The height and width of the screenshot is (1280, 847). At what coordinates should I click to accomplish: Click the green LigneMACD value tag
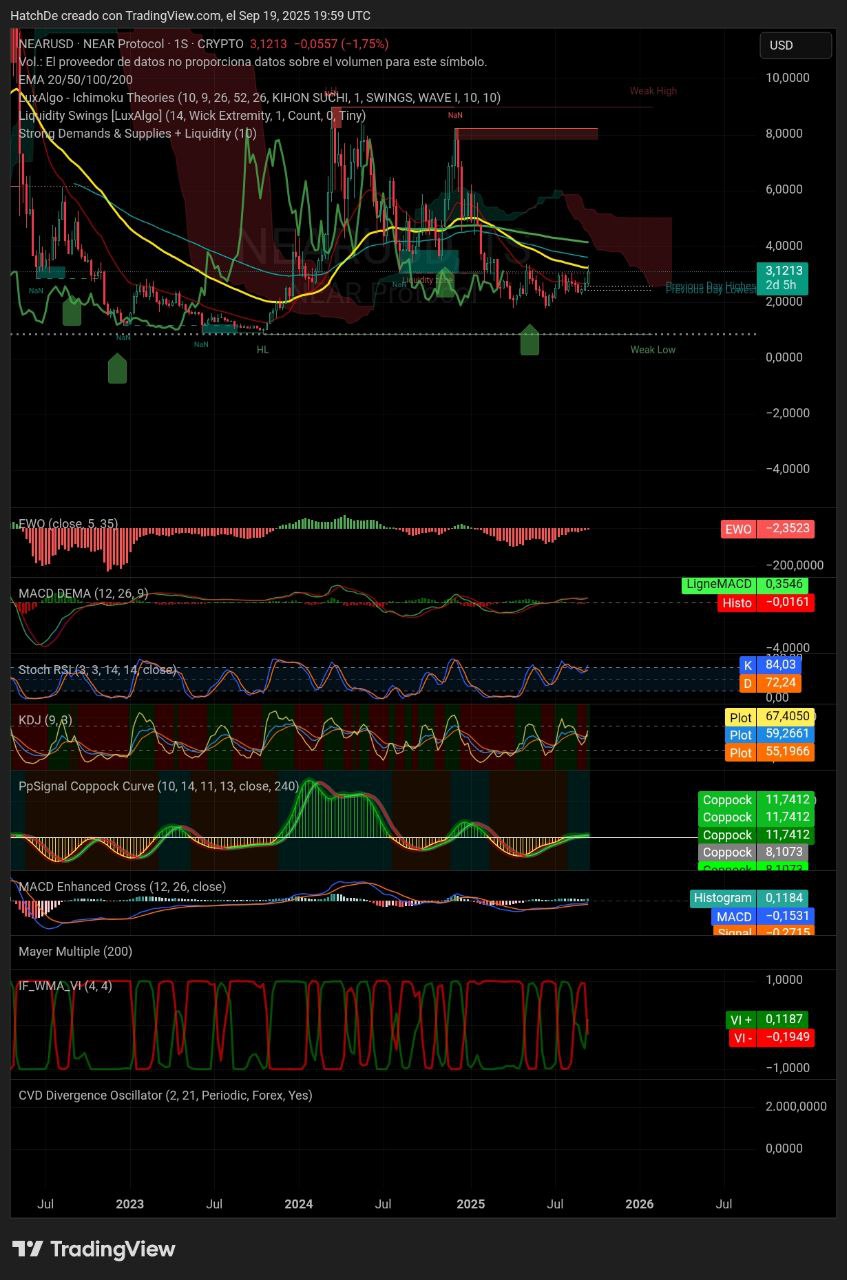[x=745, y=584]
